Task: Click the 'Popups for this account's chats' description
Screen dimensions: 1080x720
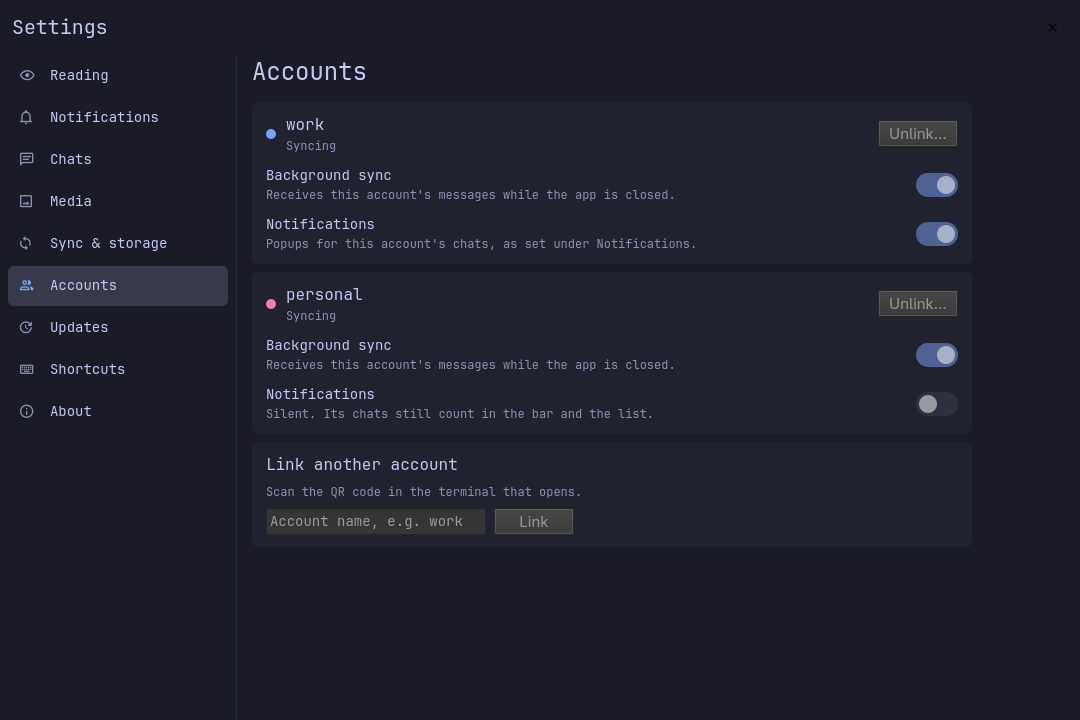Action: 481,244
